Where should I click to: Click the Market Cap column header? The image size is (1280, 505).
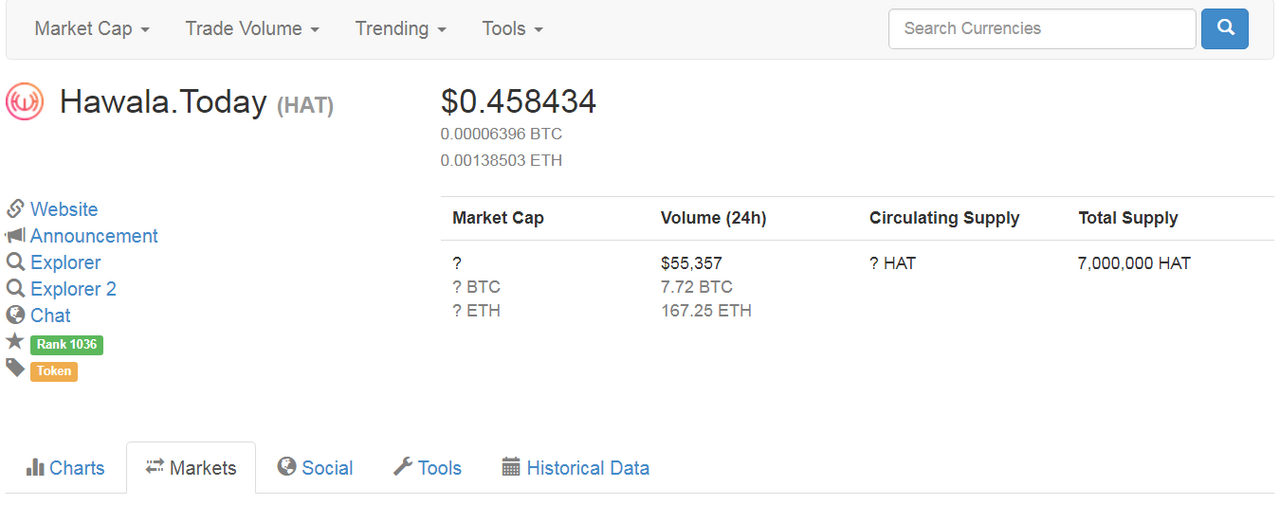[x=498, y=218]
